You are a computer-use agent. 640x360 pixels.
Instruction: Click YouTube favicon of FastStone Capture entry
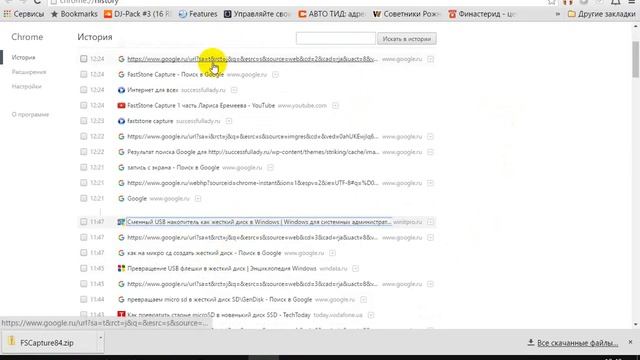tap(121, 105)
